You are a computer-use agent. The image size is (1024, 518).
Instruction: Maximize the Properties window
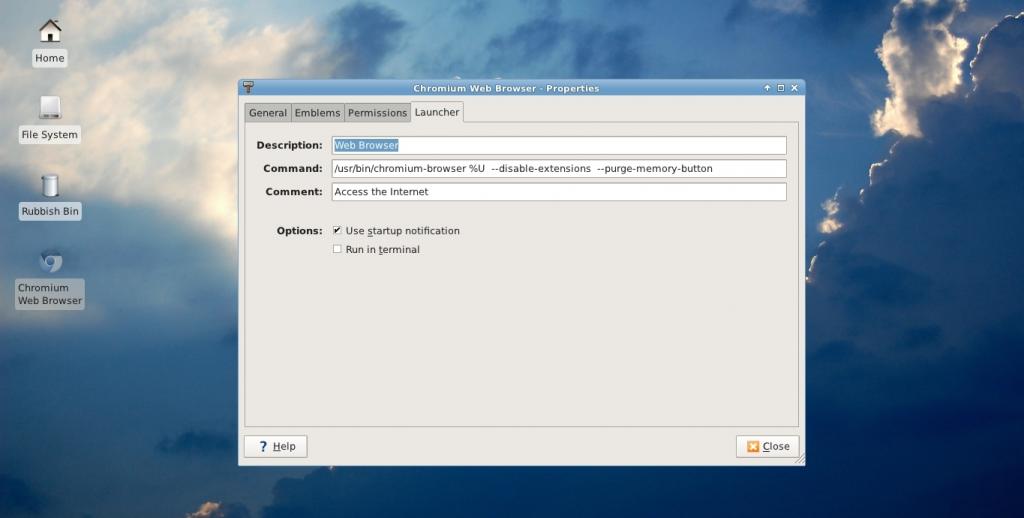tap(781, 88)
